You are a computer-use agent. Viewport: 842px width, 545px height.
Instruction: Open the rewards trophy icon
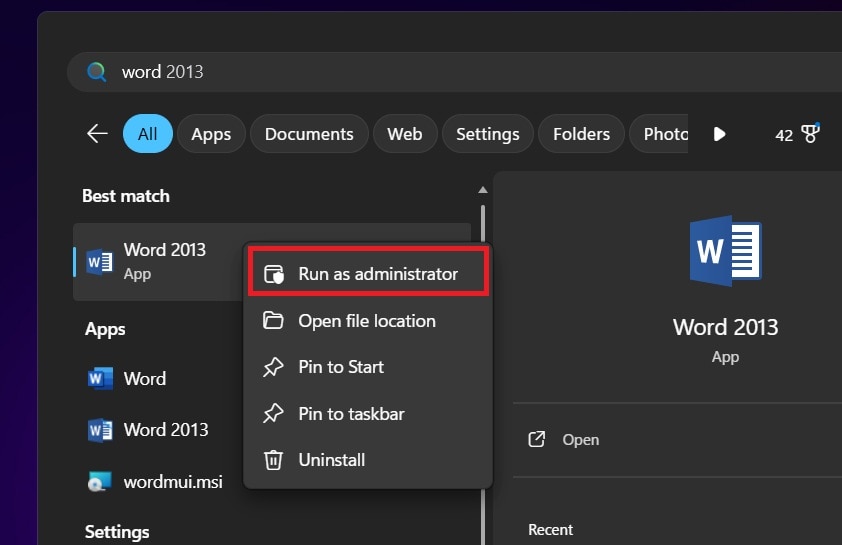(x=810, y=133)
